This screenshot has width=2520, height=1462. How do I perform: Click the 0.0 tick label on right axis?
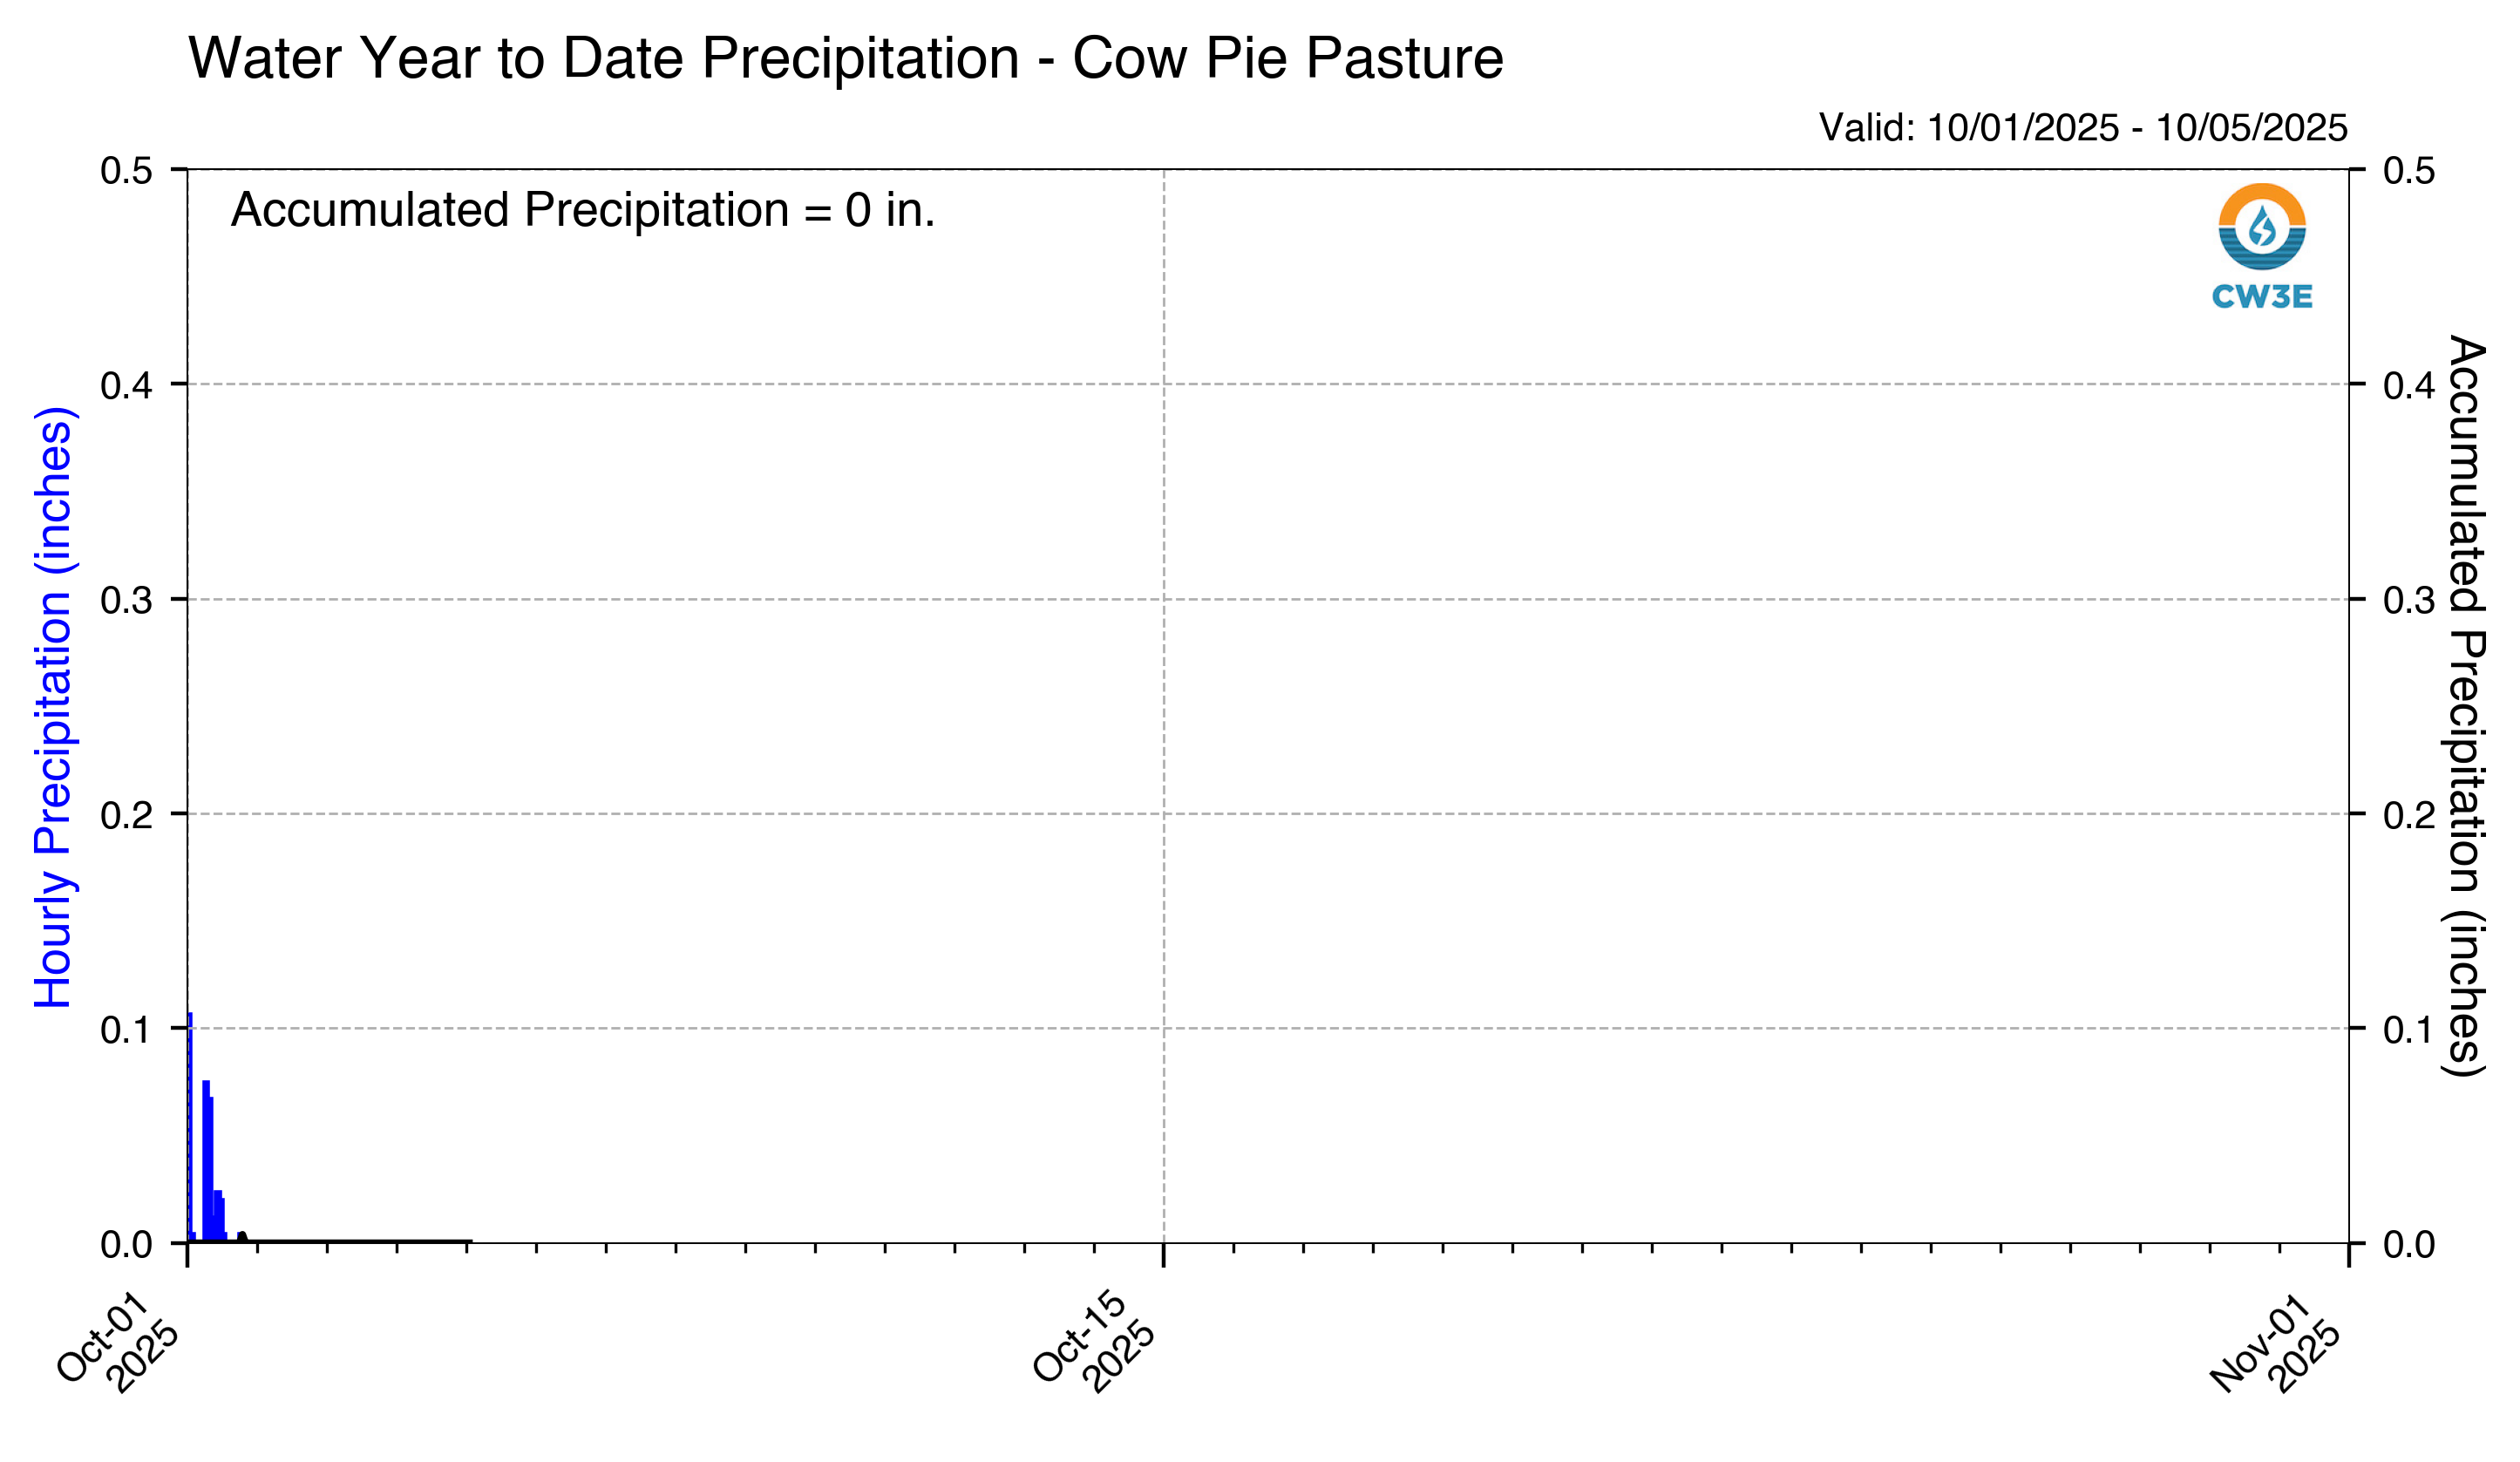click(2408, 1245)
